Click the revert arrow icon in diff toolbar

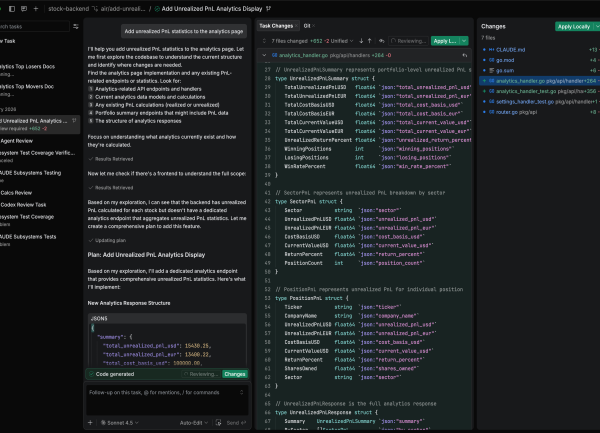382,41
